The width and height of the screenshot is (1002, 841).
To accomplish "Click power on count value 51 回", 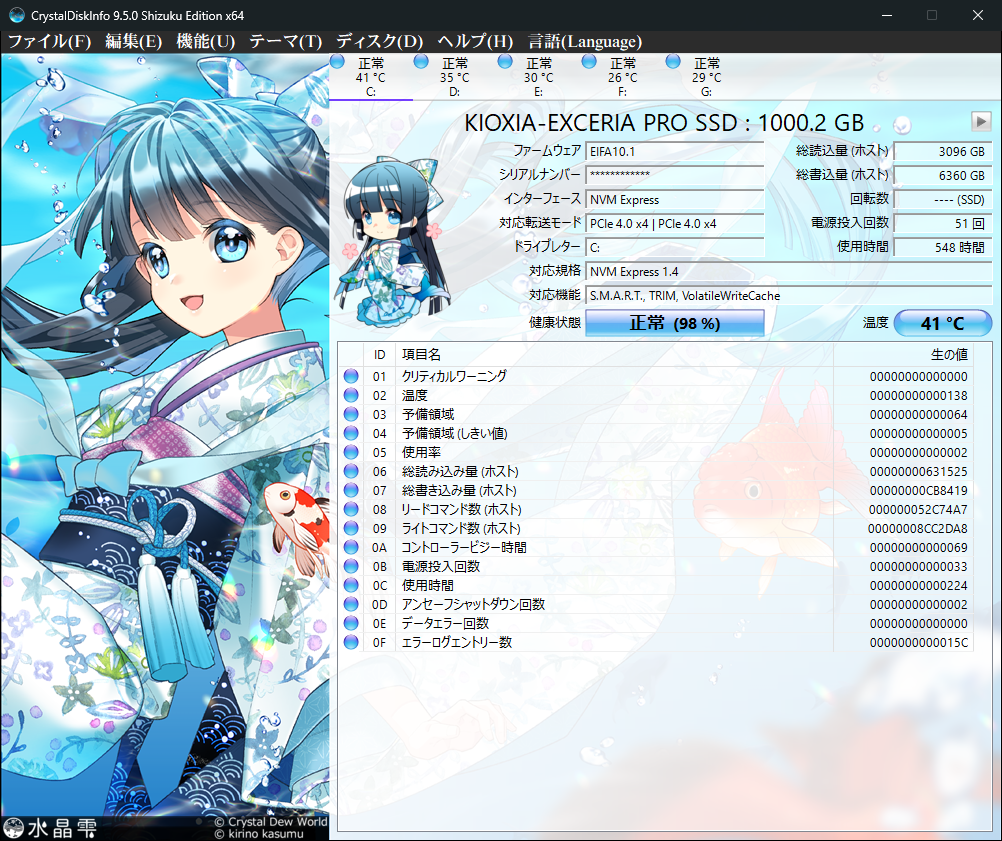I will (x=943, y=224).
